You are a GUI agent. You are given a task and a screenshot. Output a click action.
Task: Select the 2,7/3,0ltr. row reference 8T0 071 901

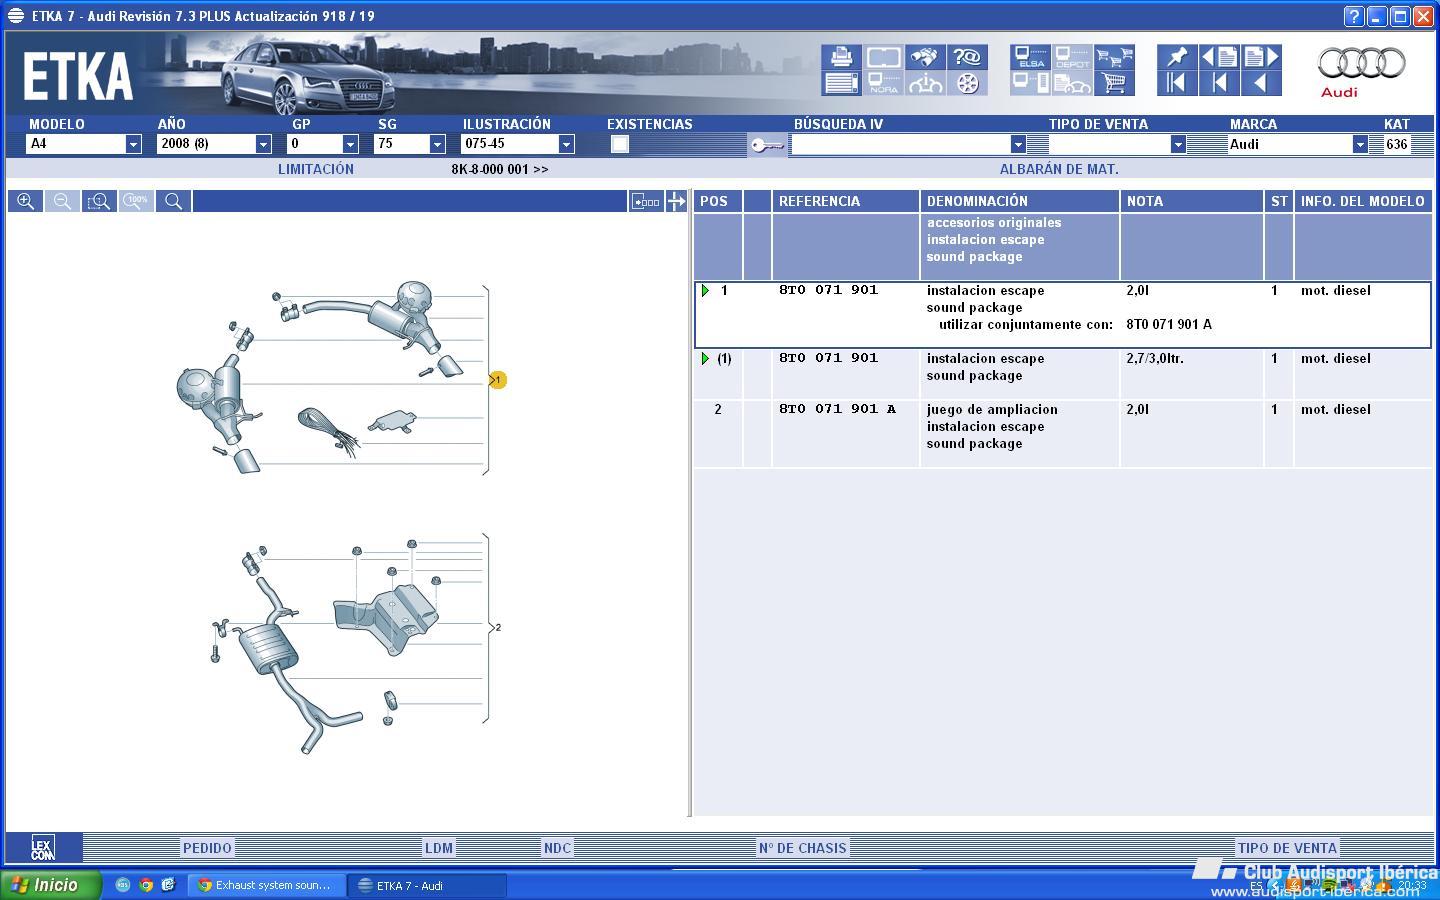(x=828, y=358)
